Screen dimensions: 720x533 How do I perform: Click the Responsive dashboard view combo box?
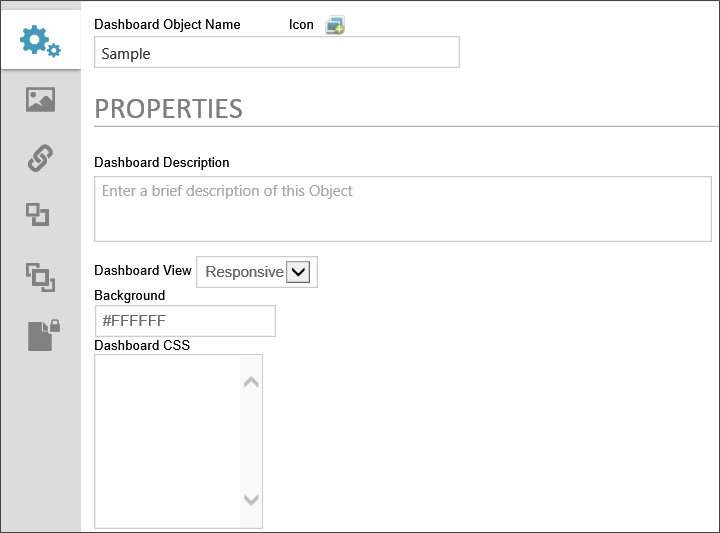coord(244,272)
